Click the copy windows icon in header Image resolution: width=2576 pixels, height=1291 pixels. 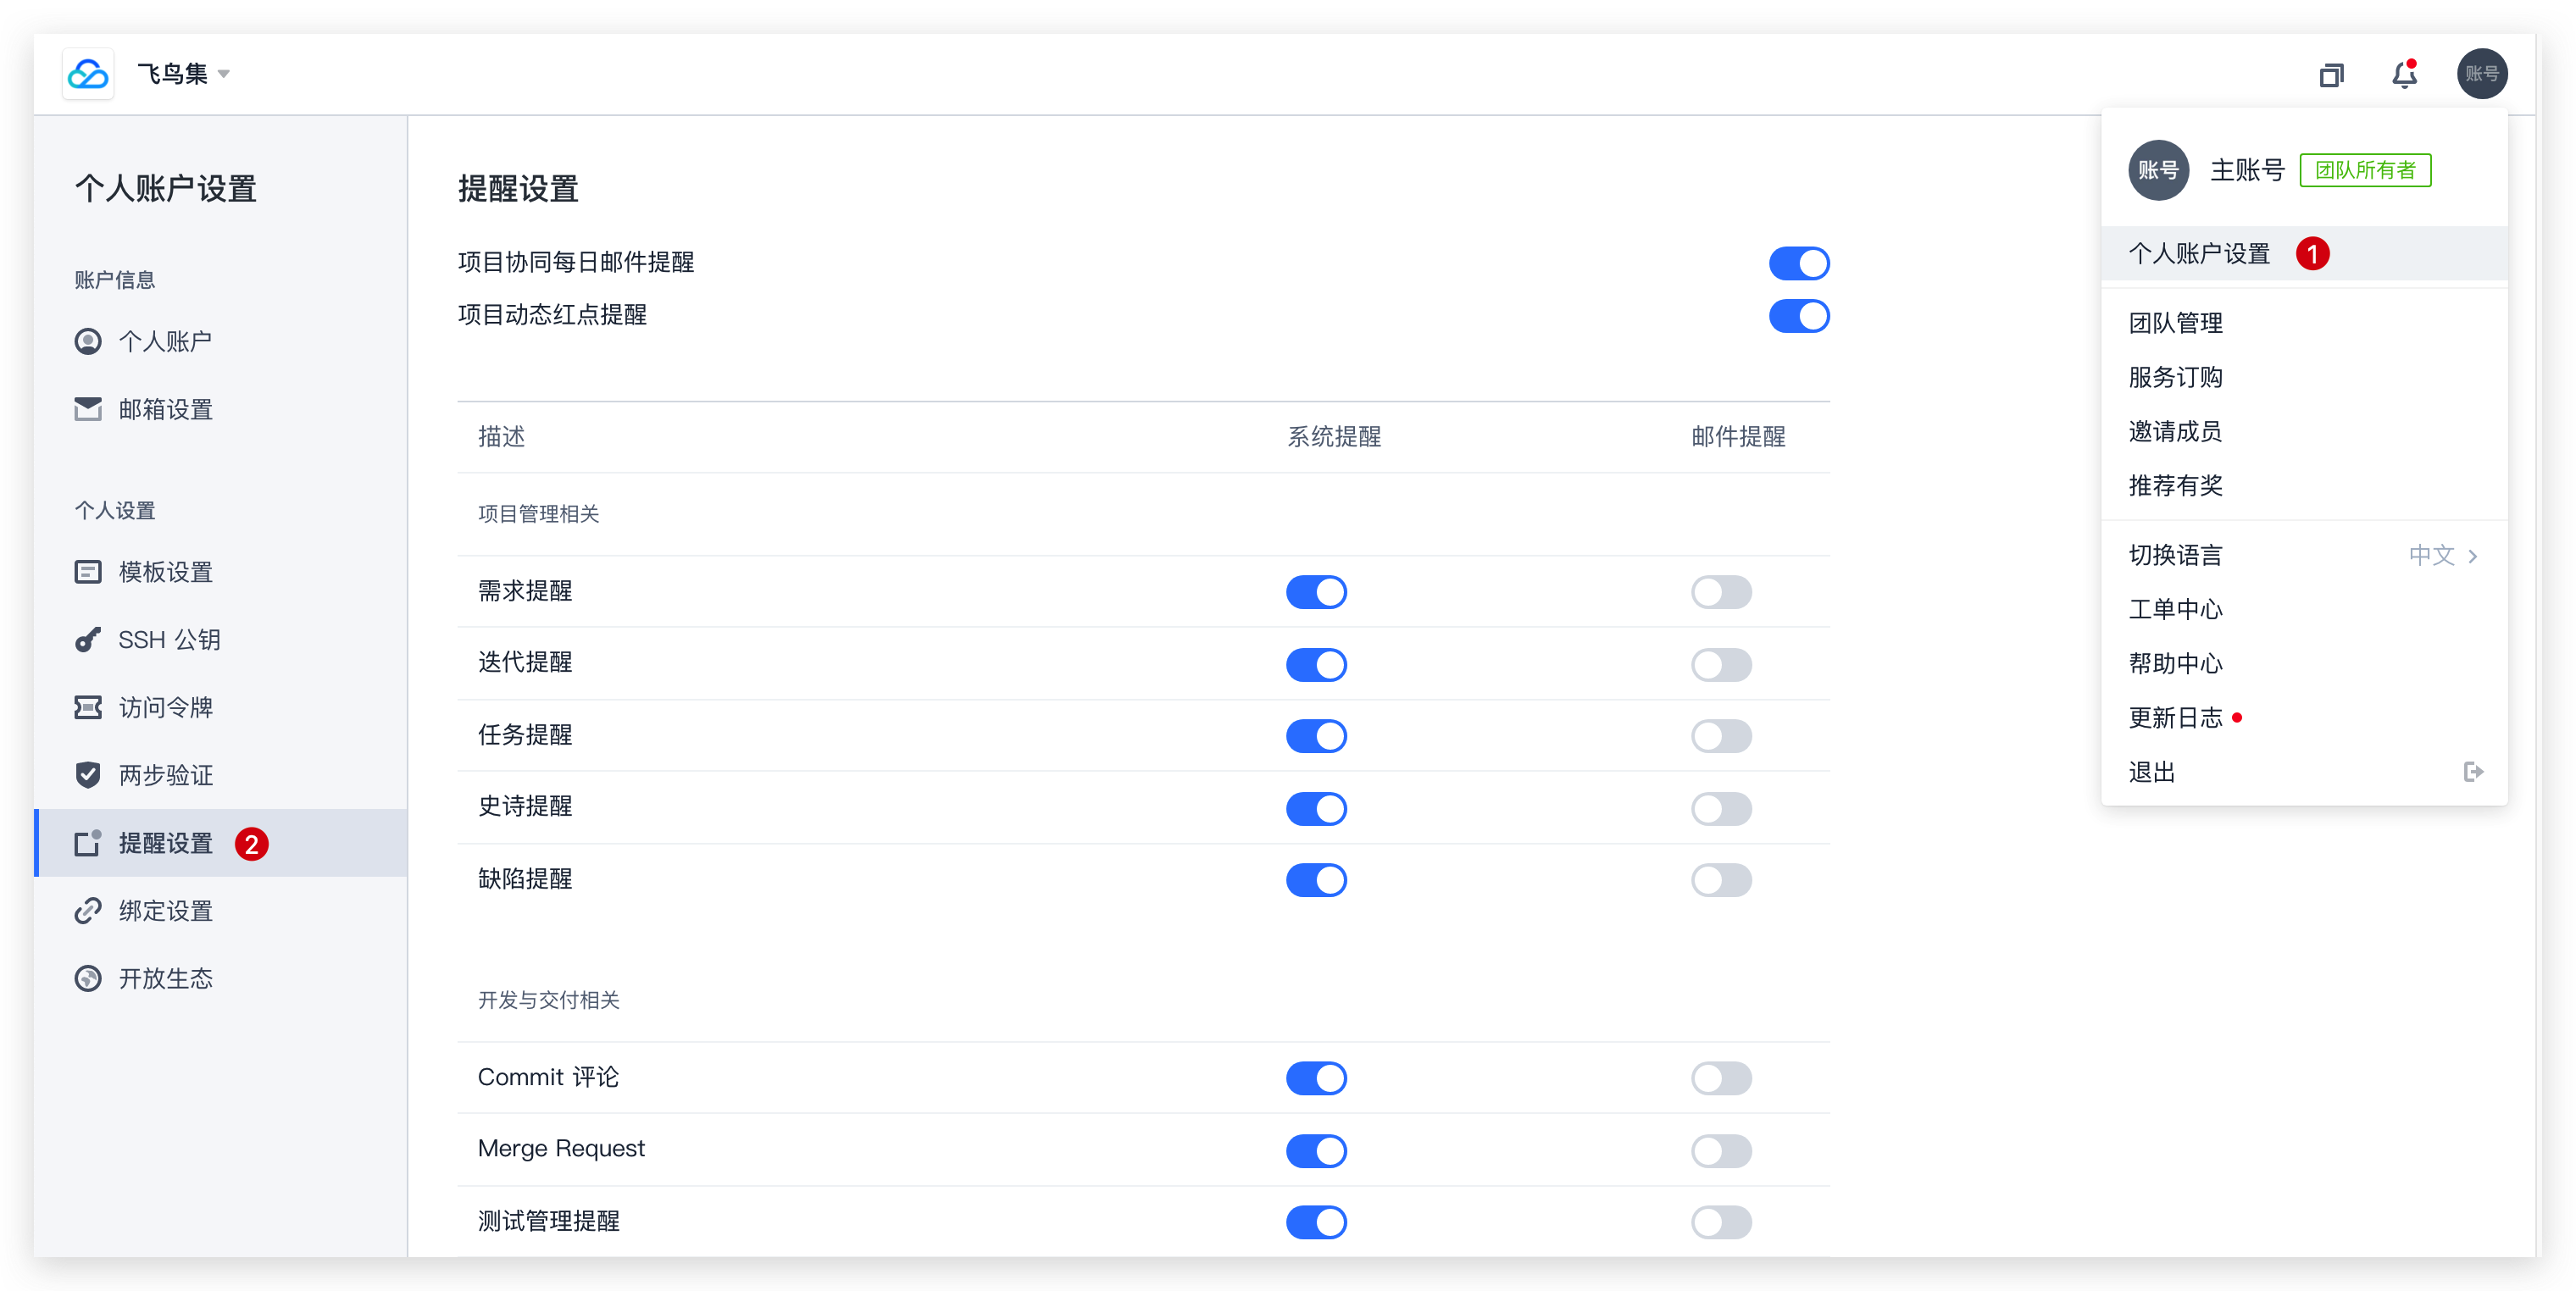point(2331,75)
